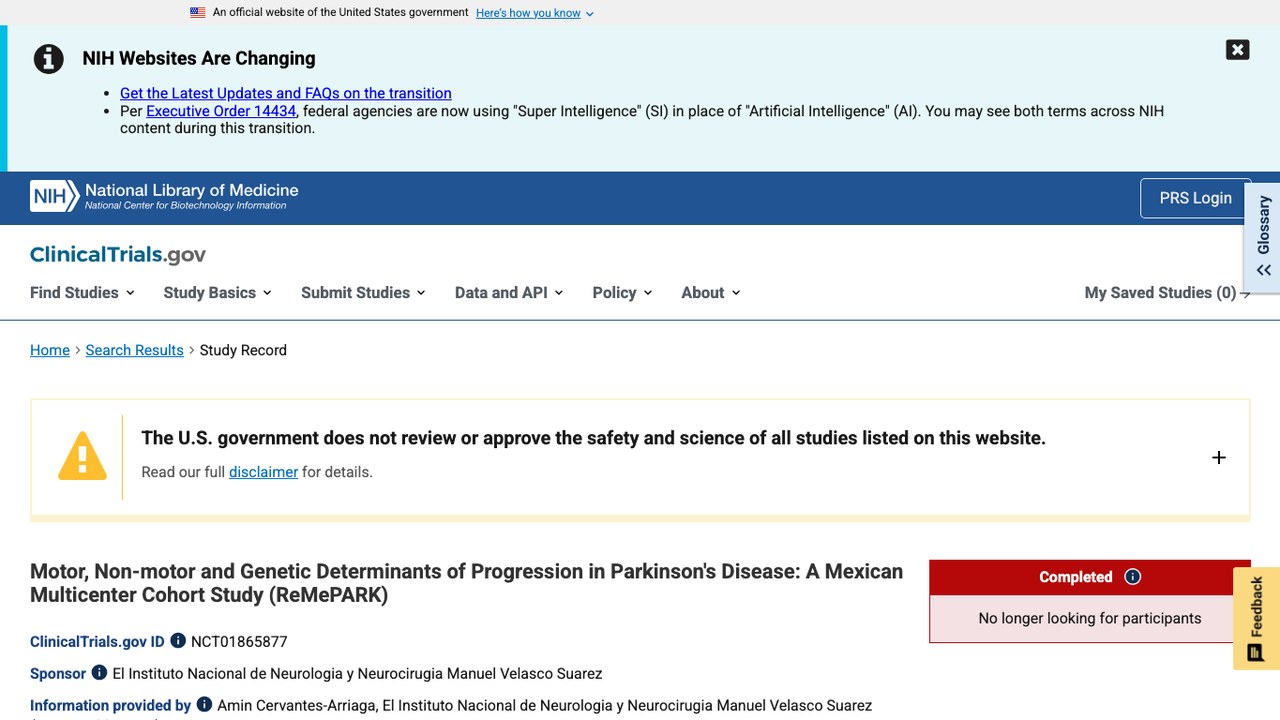Open the full disclaimer link
Screen dimensions: 1280x720
pos(263,472)
